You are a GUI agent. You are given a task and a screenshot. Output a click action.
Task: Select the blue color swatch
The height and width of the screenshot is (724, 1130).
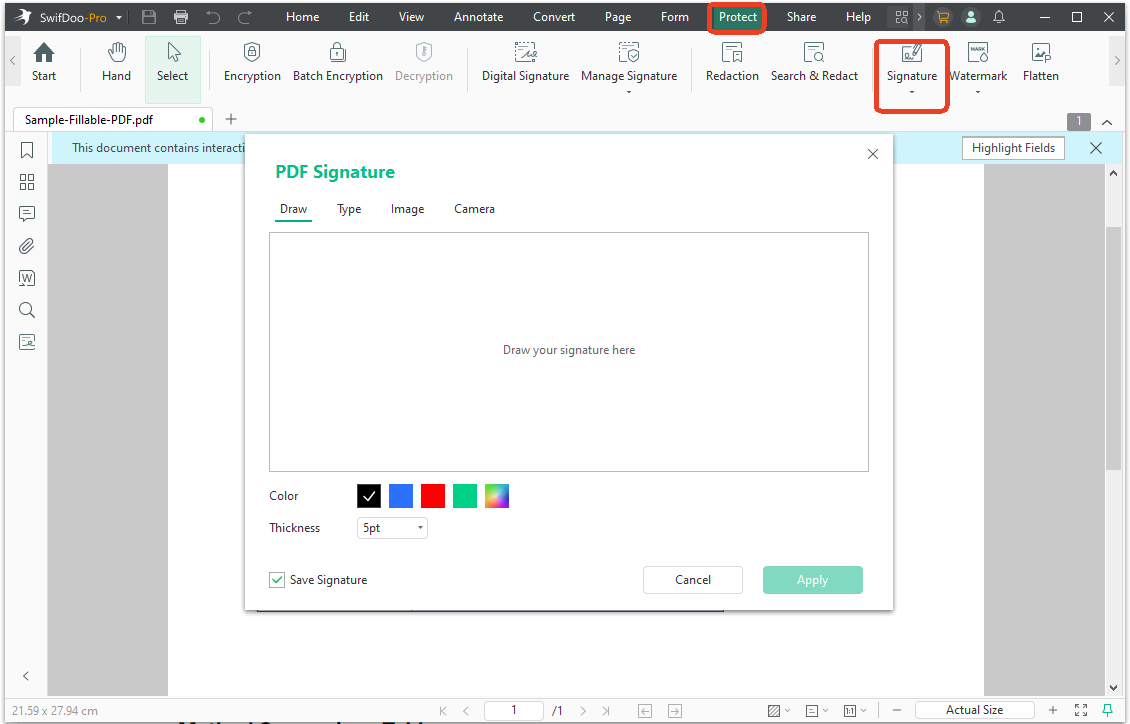[401, 496]
